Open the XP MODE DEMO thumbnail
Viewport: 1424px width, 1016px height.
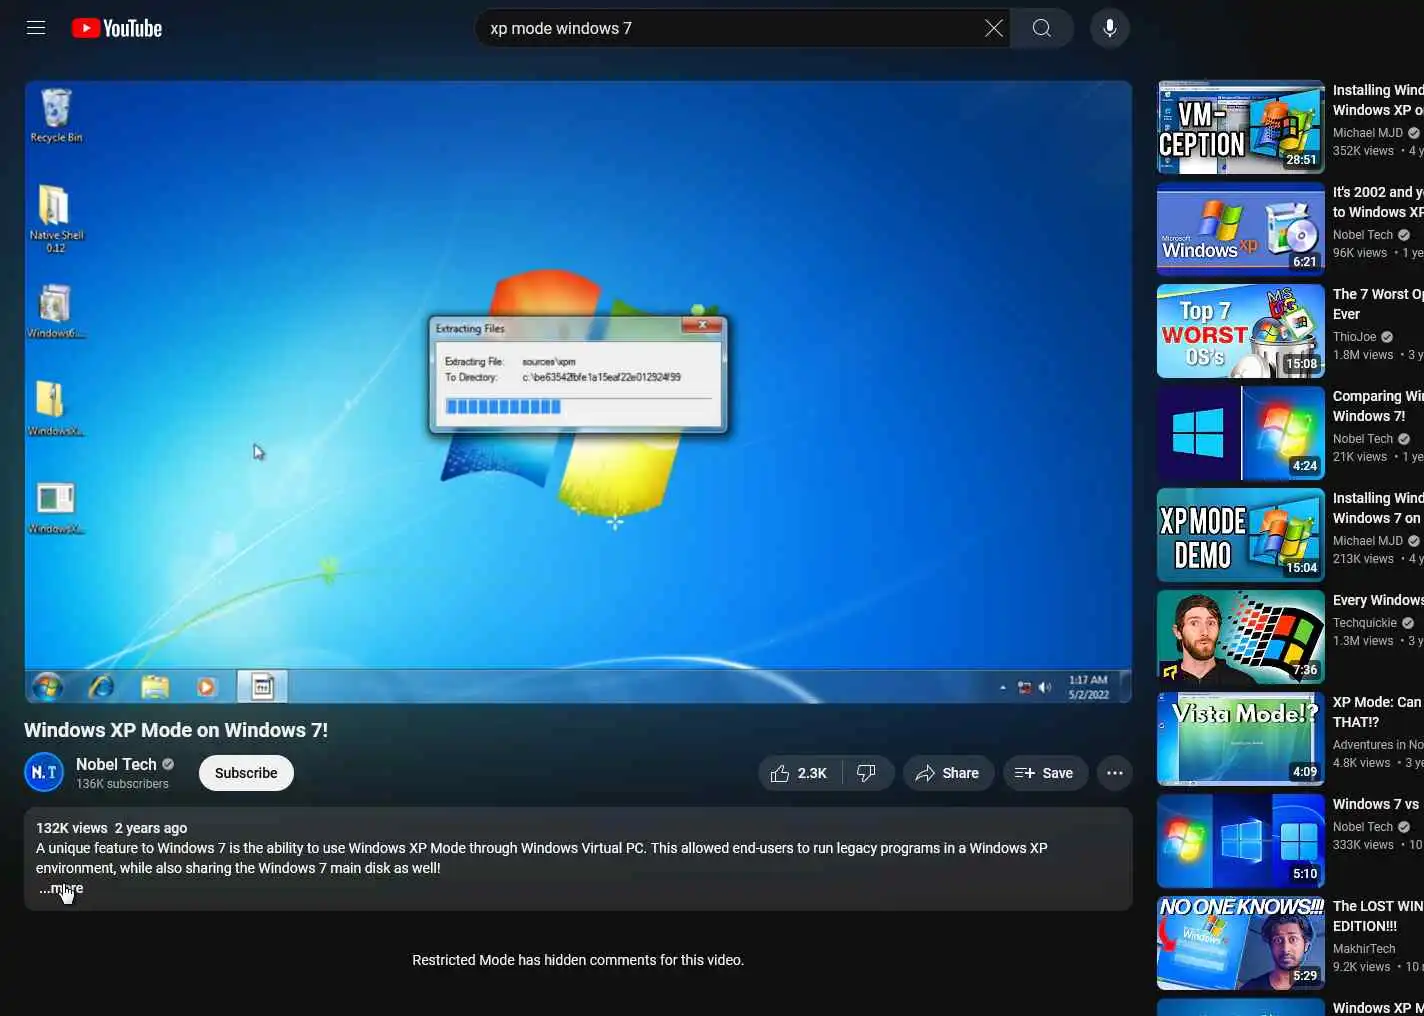click(1240, 535)
